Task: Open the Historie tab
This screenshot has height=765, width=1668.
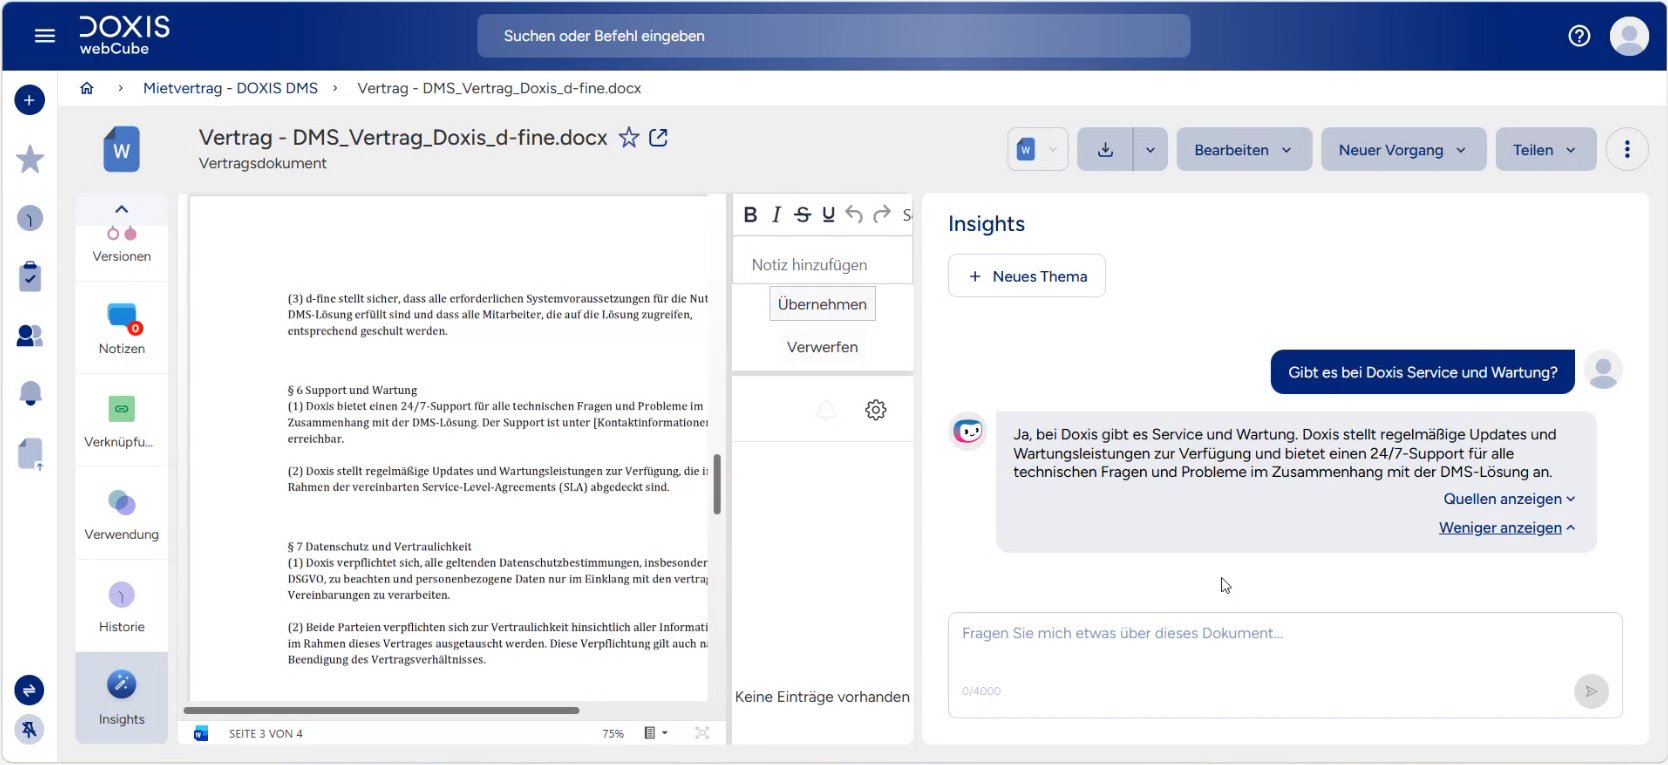Action: pos(122,607)
